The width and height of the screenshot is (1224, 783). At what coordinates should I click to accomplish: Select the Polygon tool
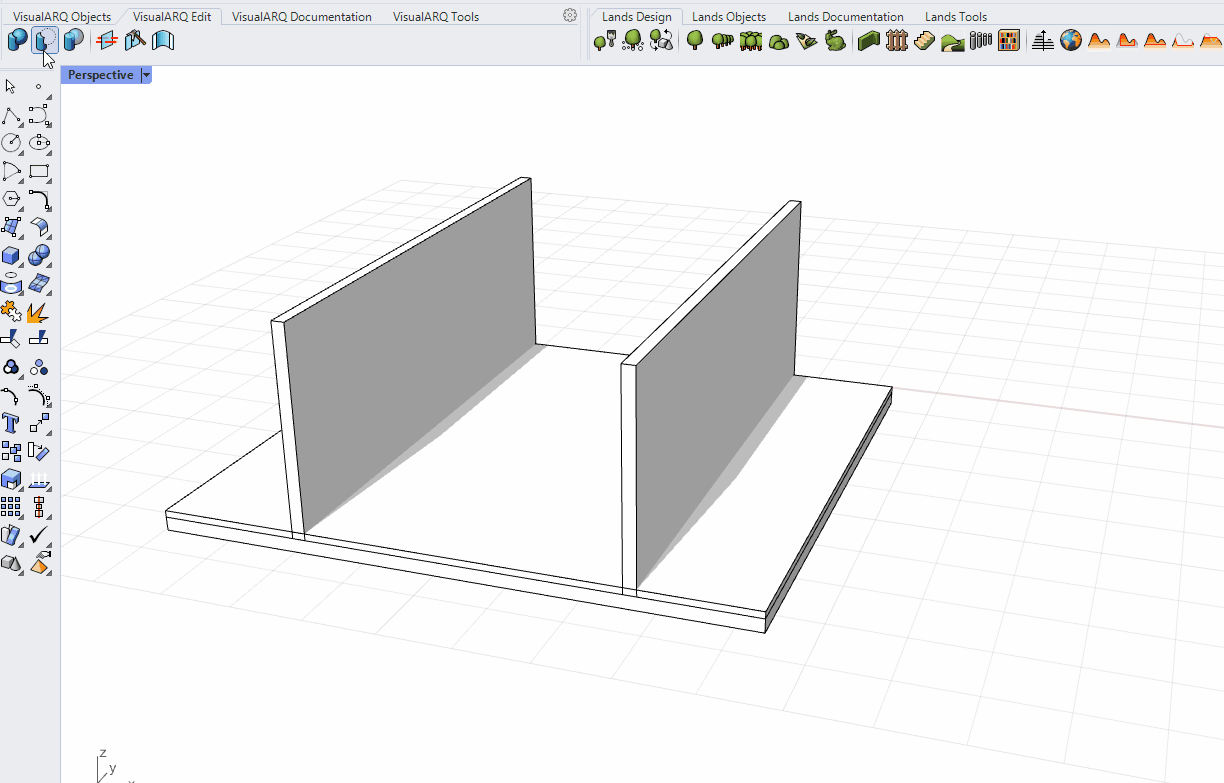(11, 199)
